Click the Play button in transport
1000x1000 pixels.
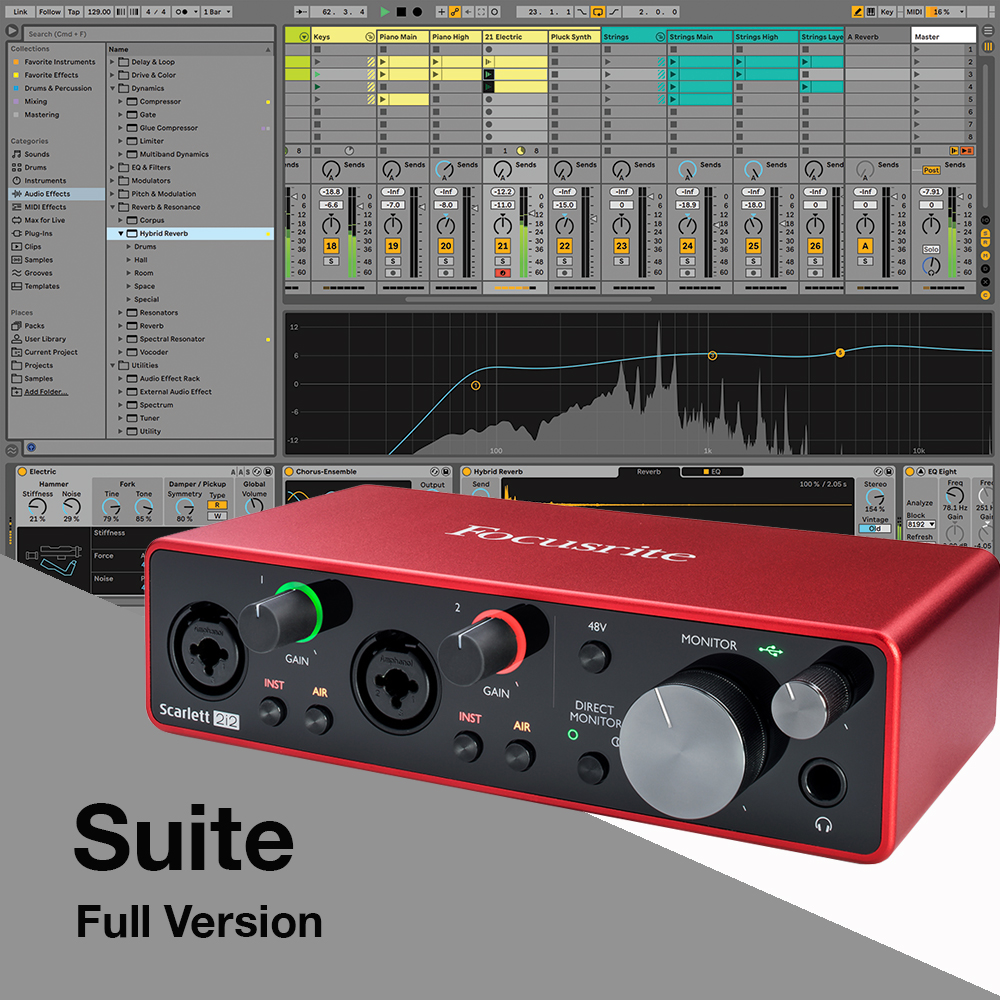(x=385, y=11)
